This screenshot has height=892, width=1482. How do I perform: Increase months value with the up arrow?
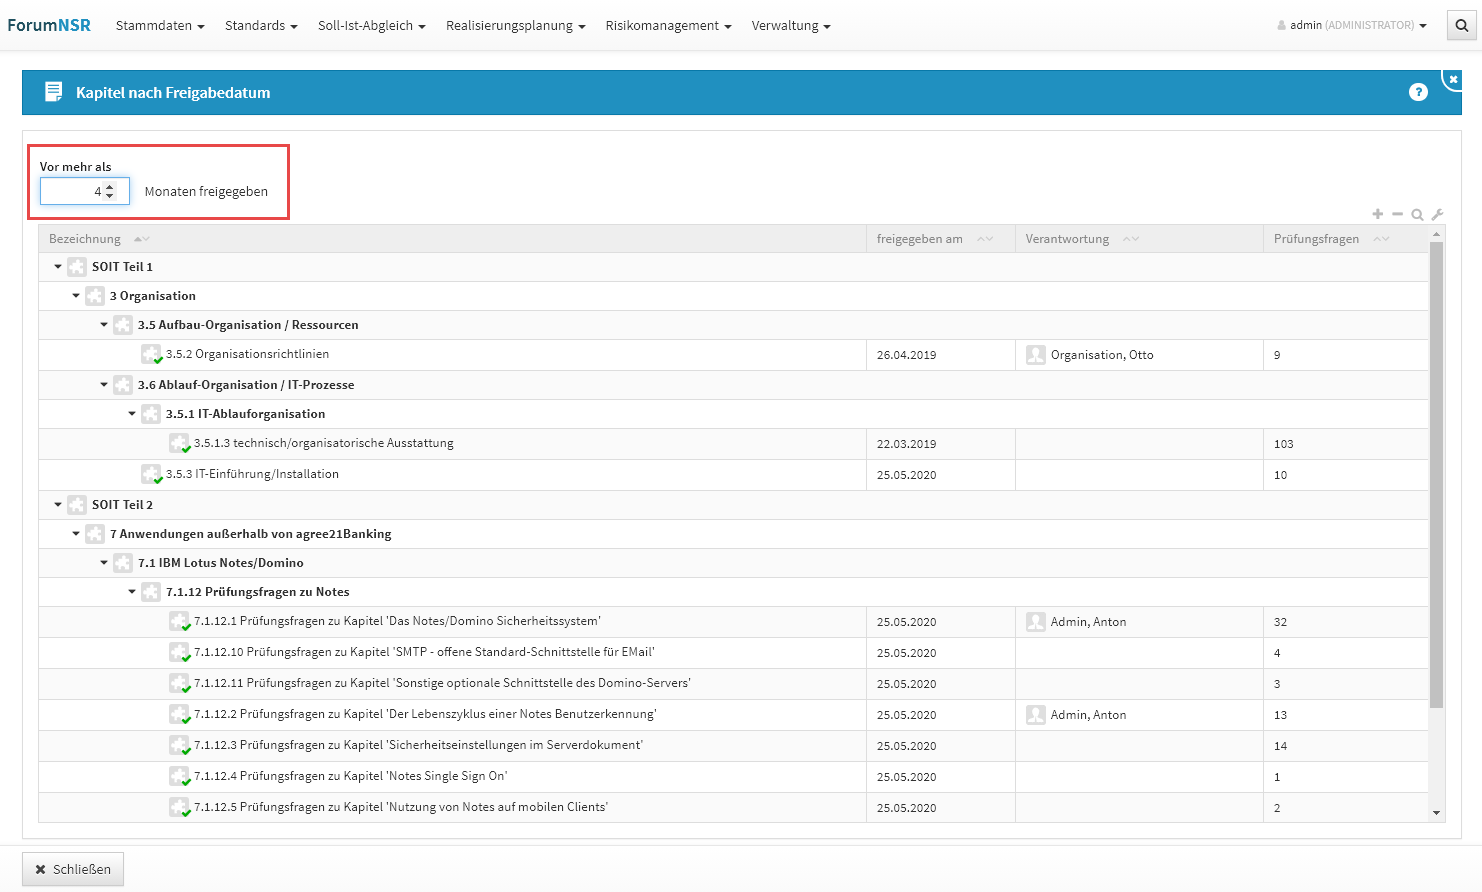(x=110, y=186)
